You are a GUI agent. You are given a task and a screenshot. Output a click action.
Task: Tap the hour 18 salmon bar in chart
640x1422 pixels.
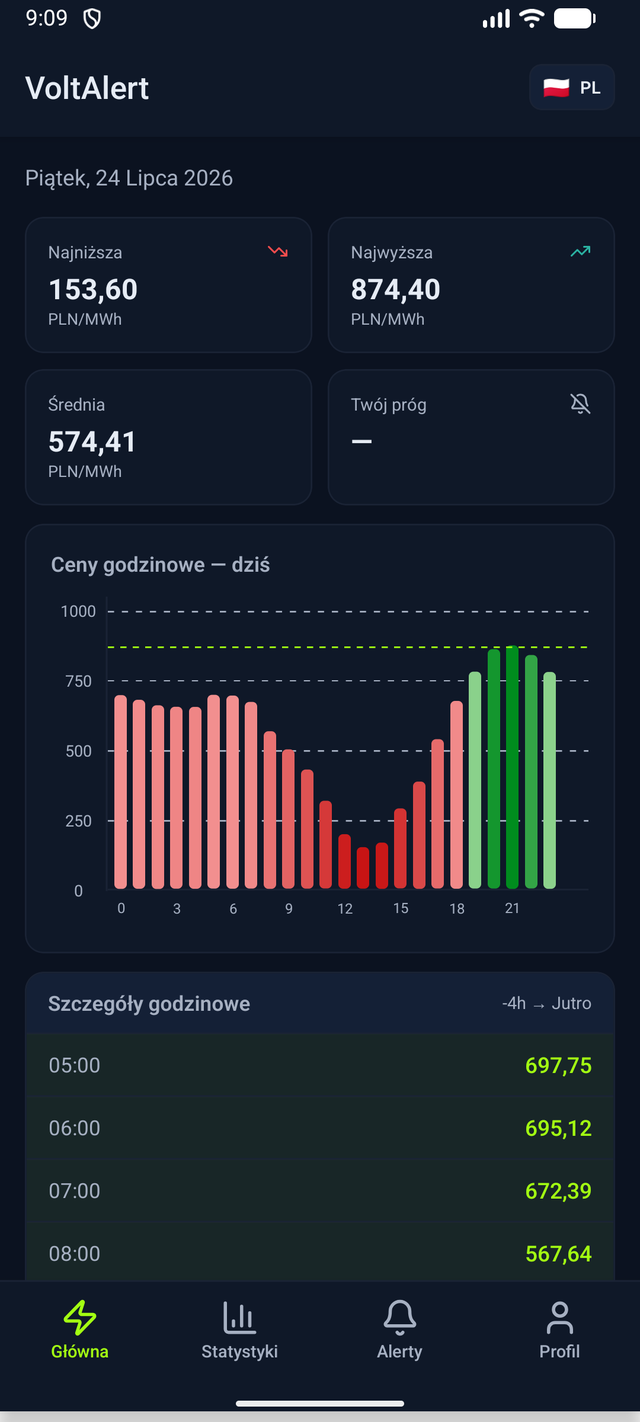point(456,795)
